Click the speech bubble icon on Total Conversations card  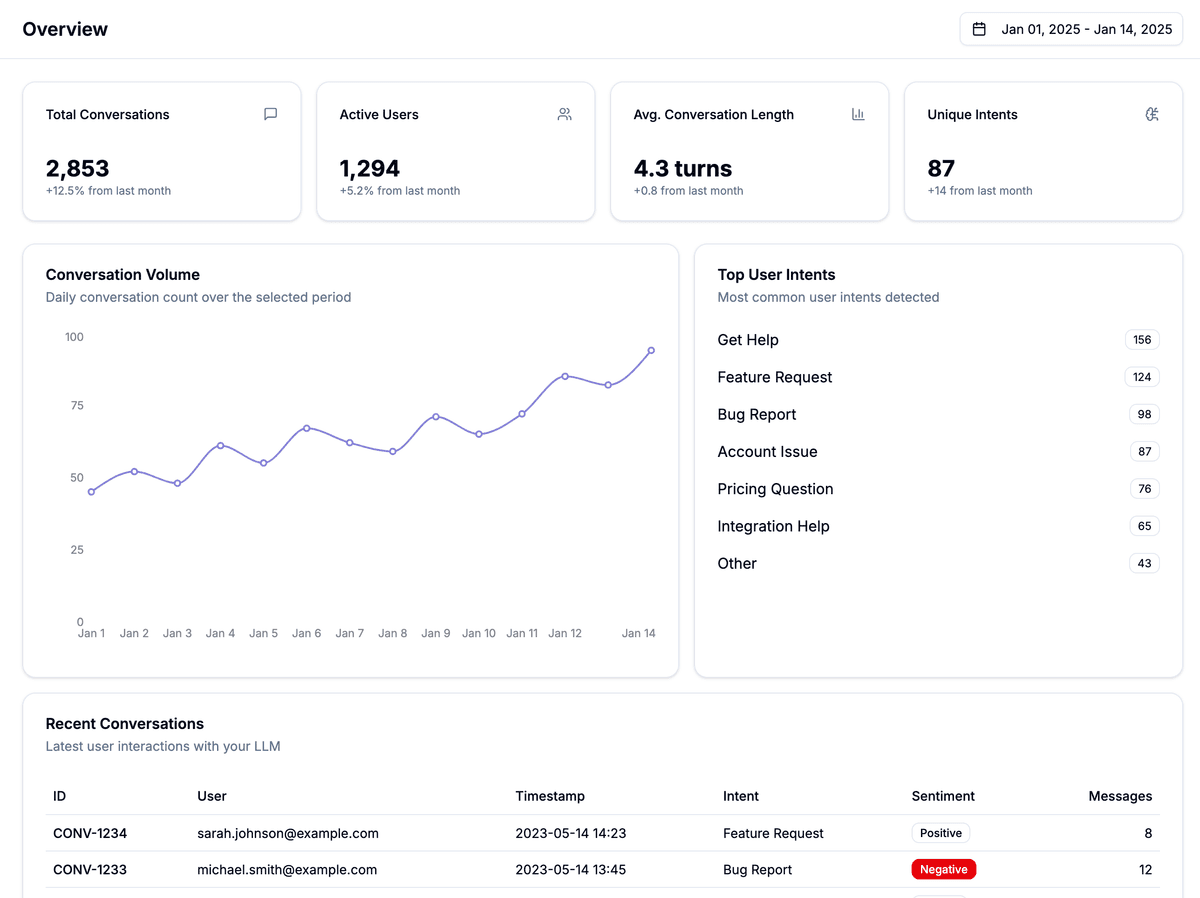tap(270, 114)
